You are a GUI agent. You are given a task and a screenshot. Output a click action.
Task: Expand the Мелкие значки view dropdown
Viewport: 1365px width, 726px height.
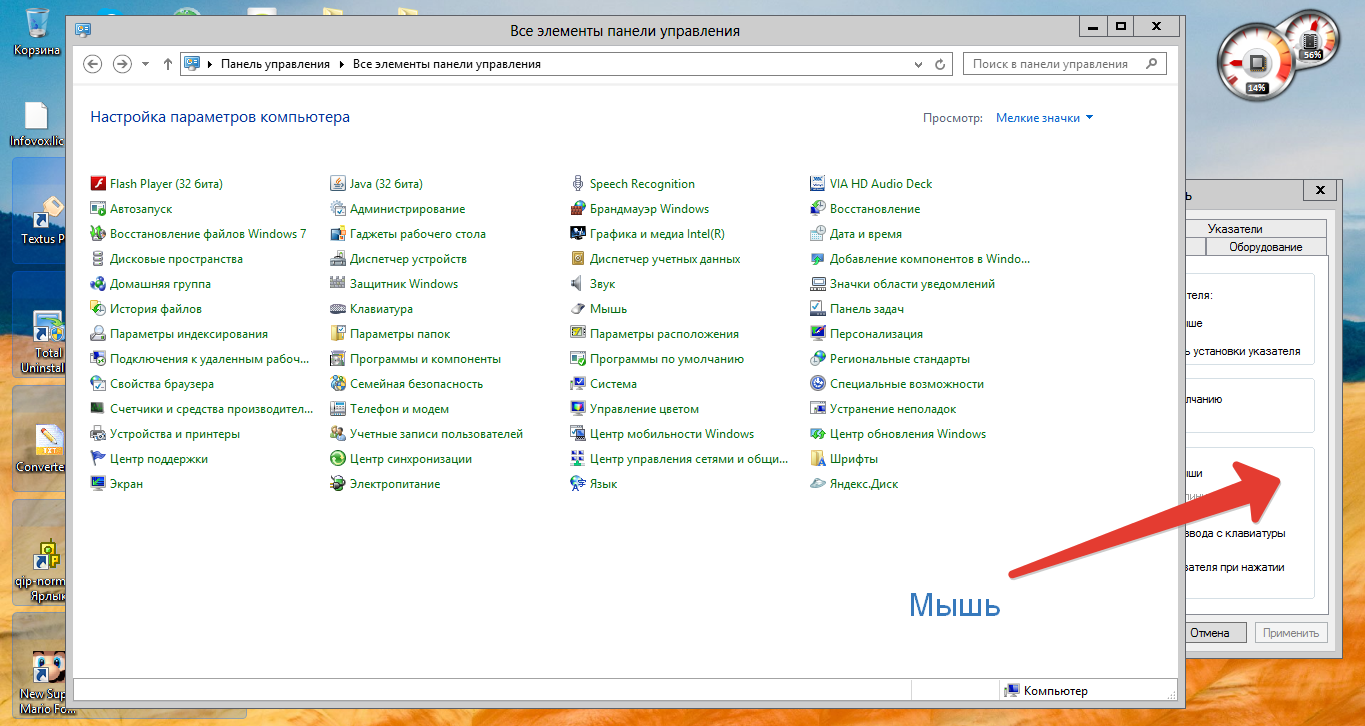click(1044, 118)
